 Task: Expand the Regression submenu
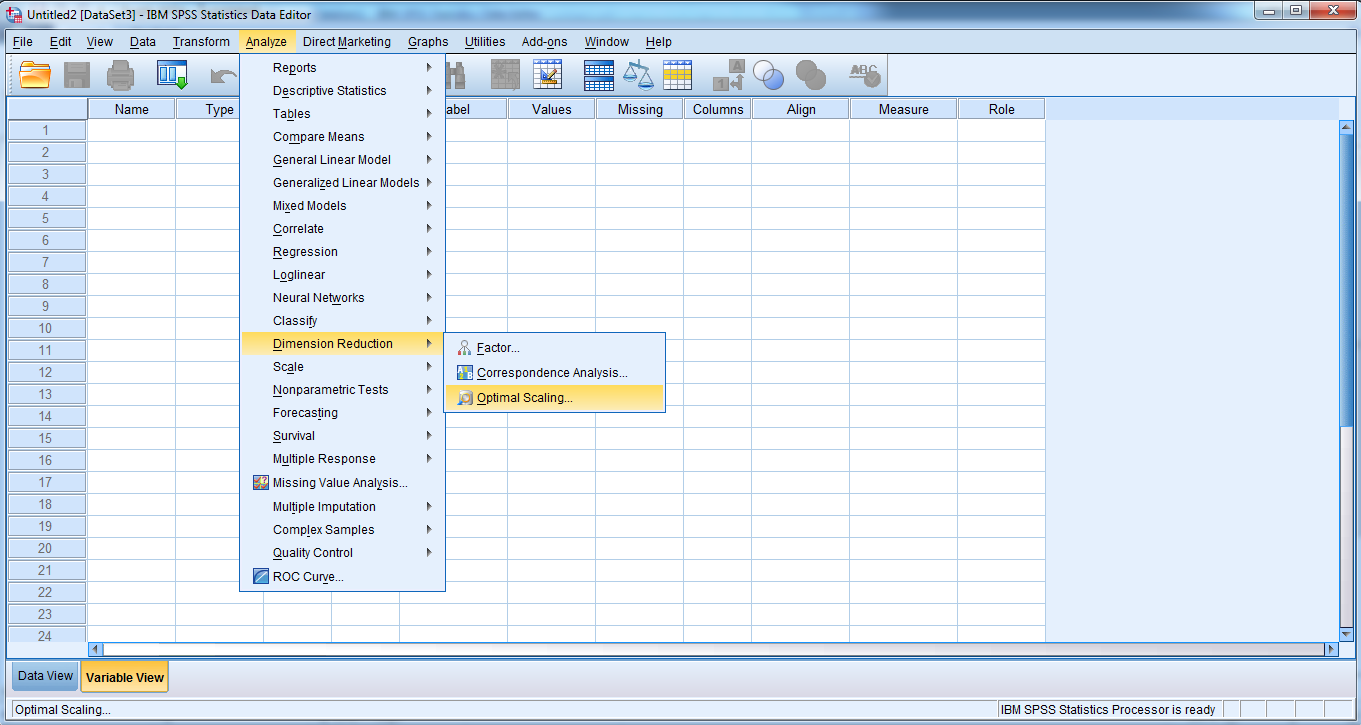342,252
